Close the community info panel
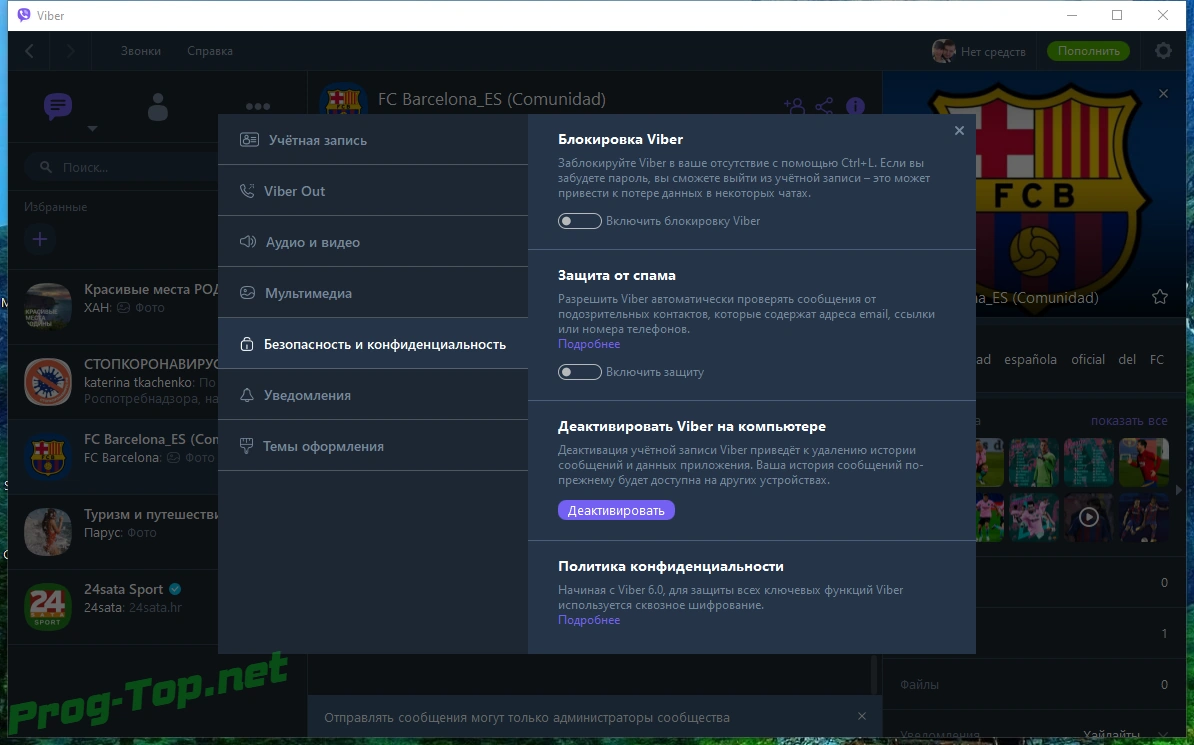This screenshot has height=745, width=1194. point(1163,94)
